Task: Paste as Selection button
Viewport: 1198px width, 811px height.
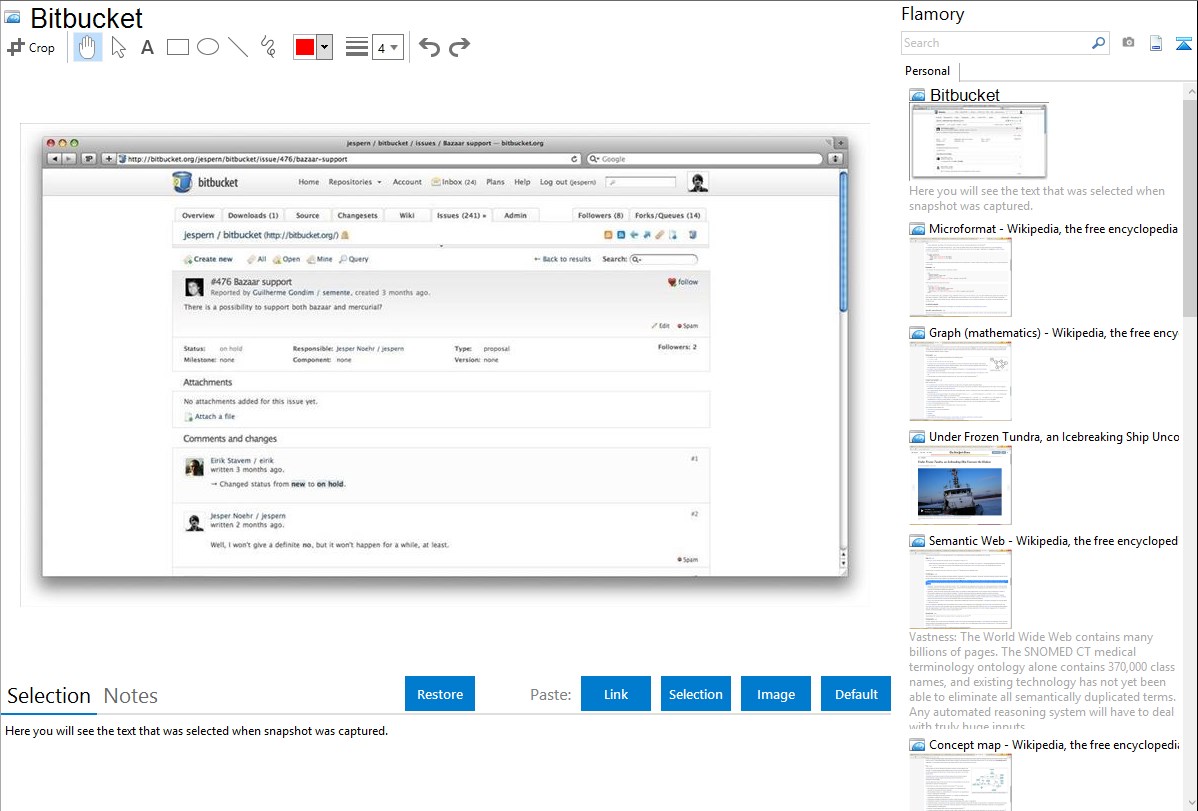Action: coord(695,694)
